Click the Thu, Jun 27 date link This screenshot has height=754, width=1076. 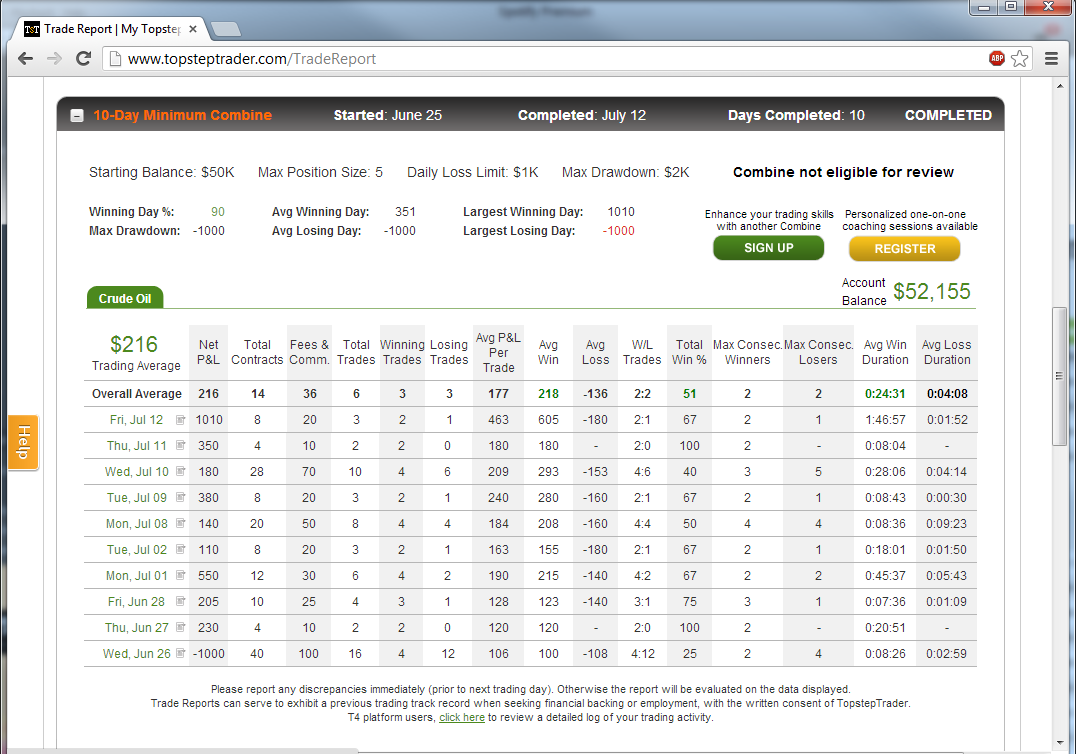coord(136,628)
